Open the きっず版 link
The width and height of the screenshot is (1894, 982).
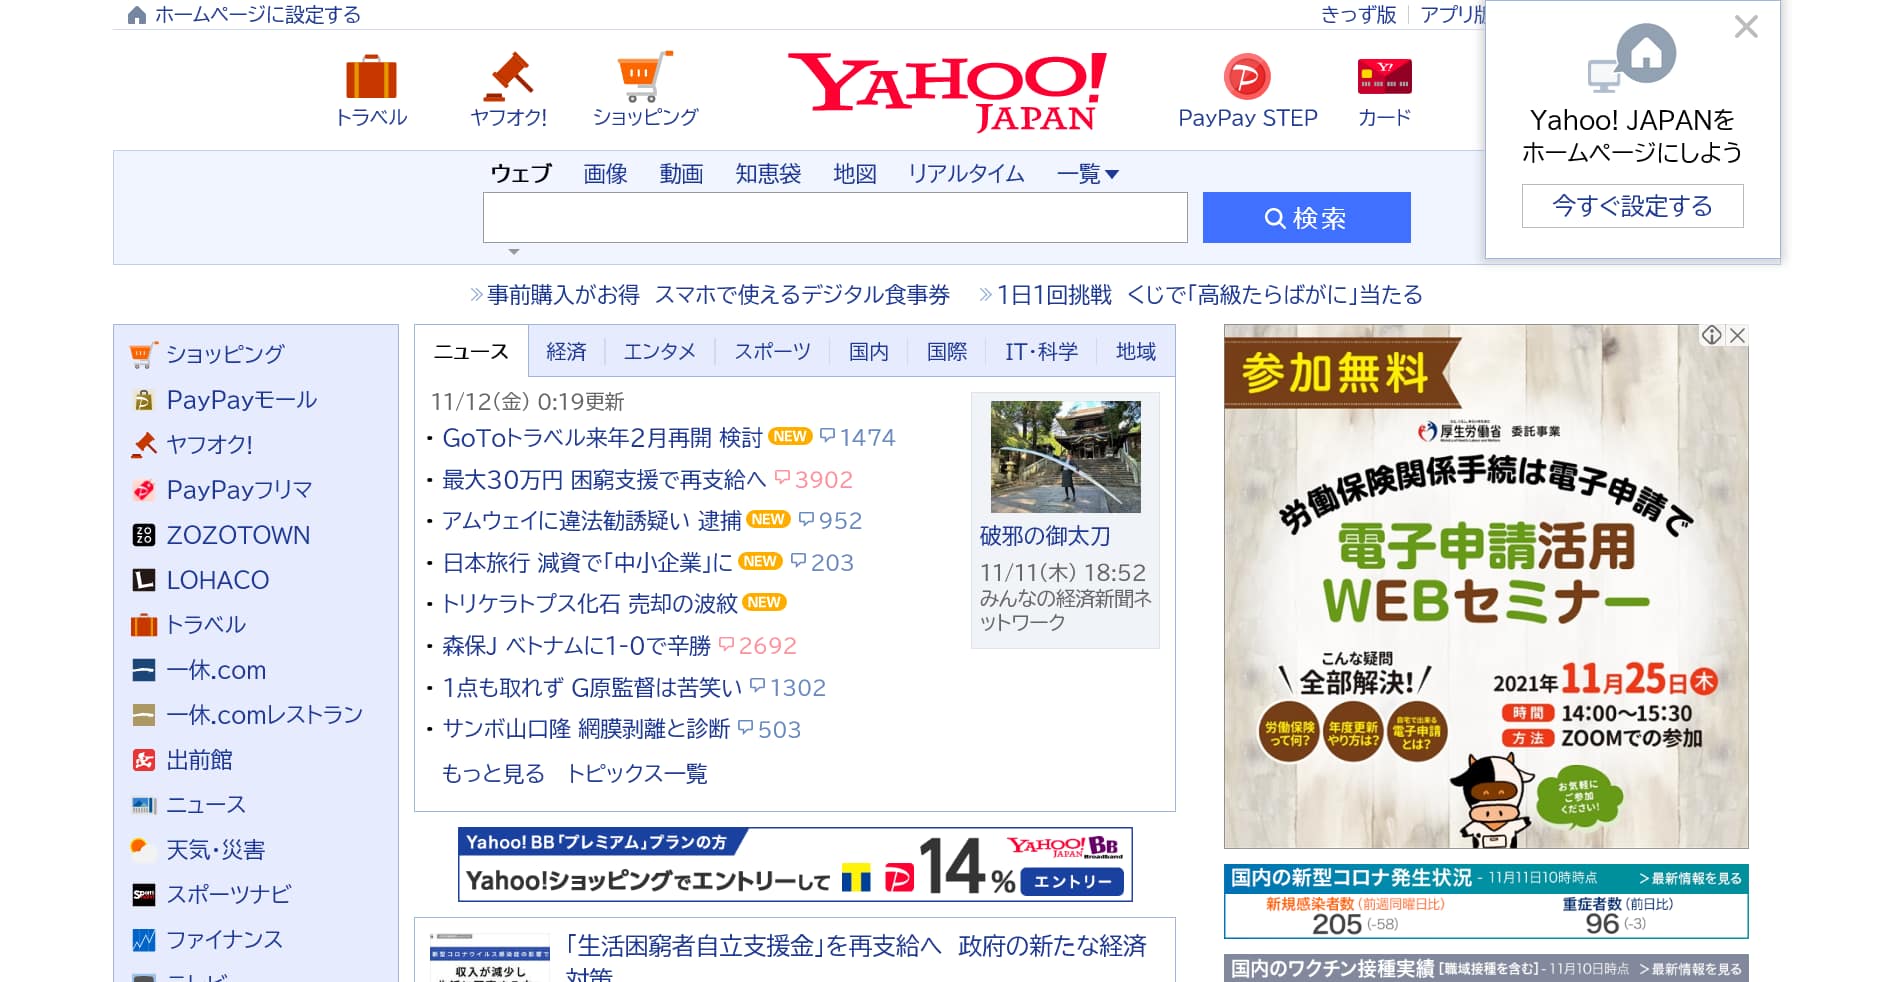pyautogui.click(x=1358, y=15)
